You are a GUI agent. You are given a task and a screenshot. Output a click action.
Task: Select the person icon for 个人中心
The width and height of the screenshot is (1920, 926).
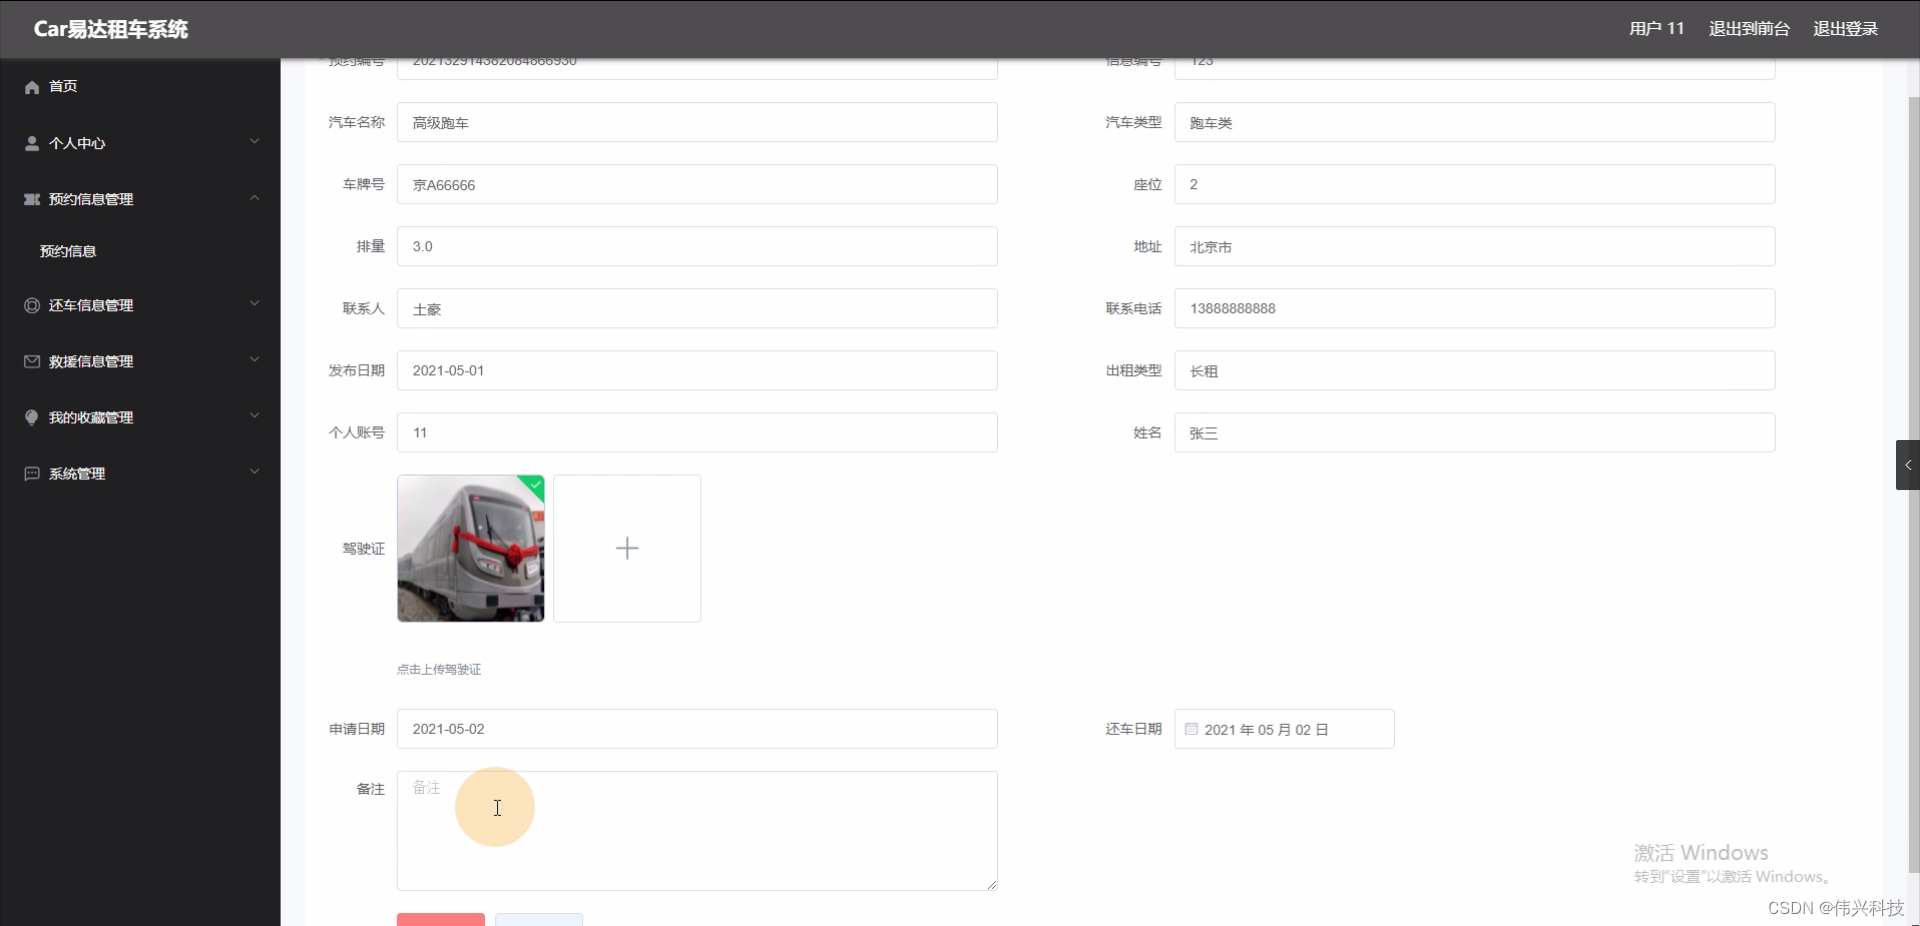pyautogui.click(x=31, y=143)
